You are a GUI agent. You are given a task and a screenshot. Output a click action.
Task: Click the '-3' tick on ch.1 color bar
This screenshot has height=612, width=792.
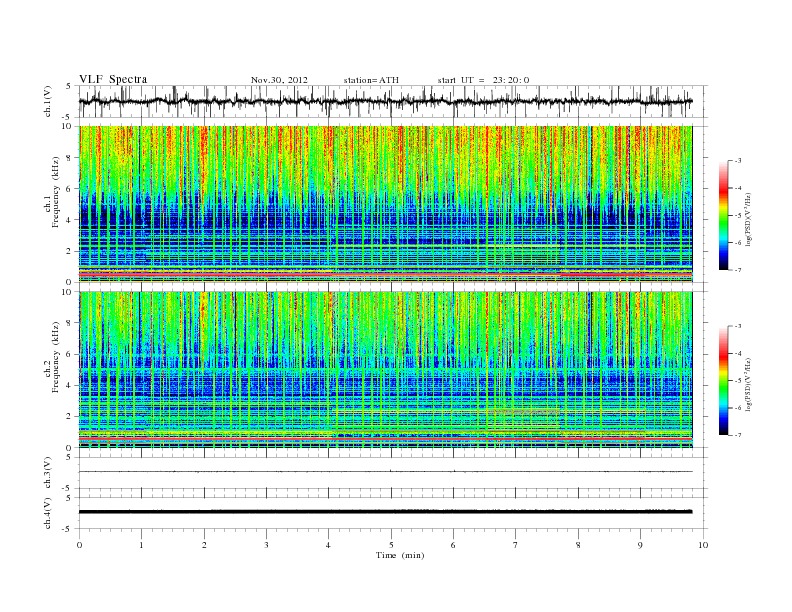(738, 161)
